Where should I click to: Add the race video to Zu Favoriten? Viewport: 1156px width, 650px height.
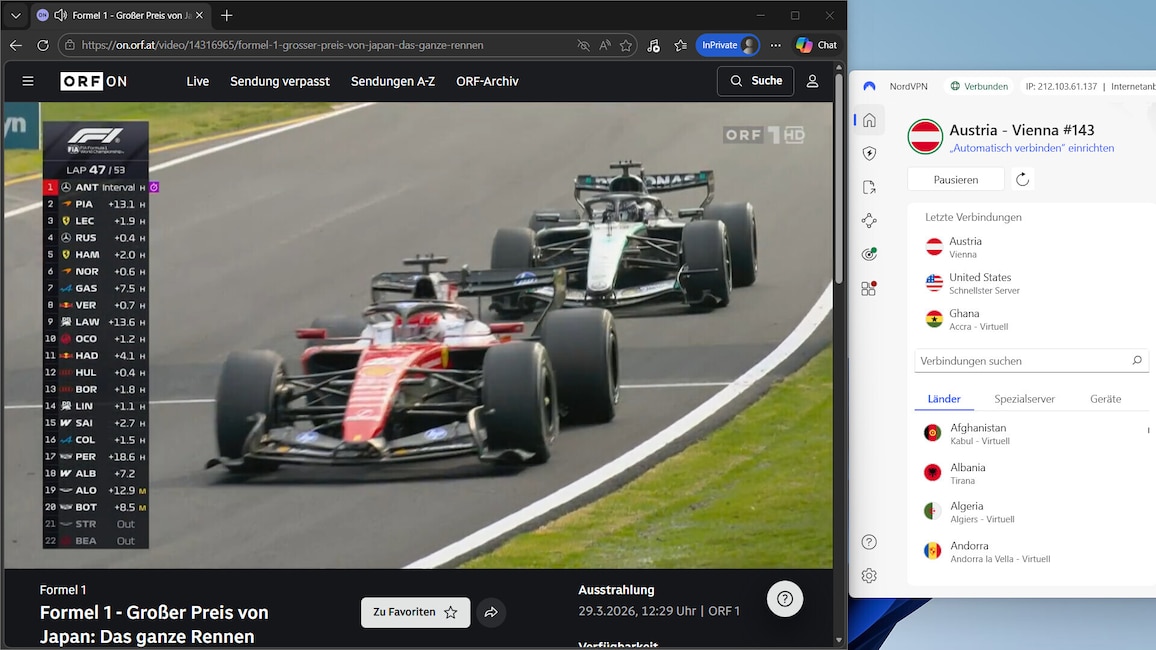(x=415, y=612)
